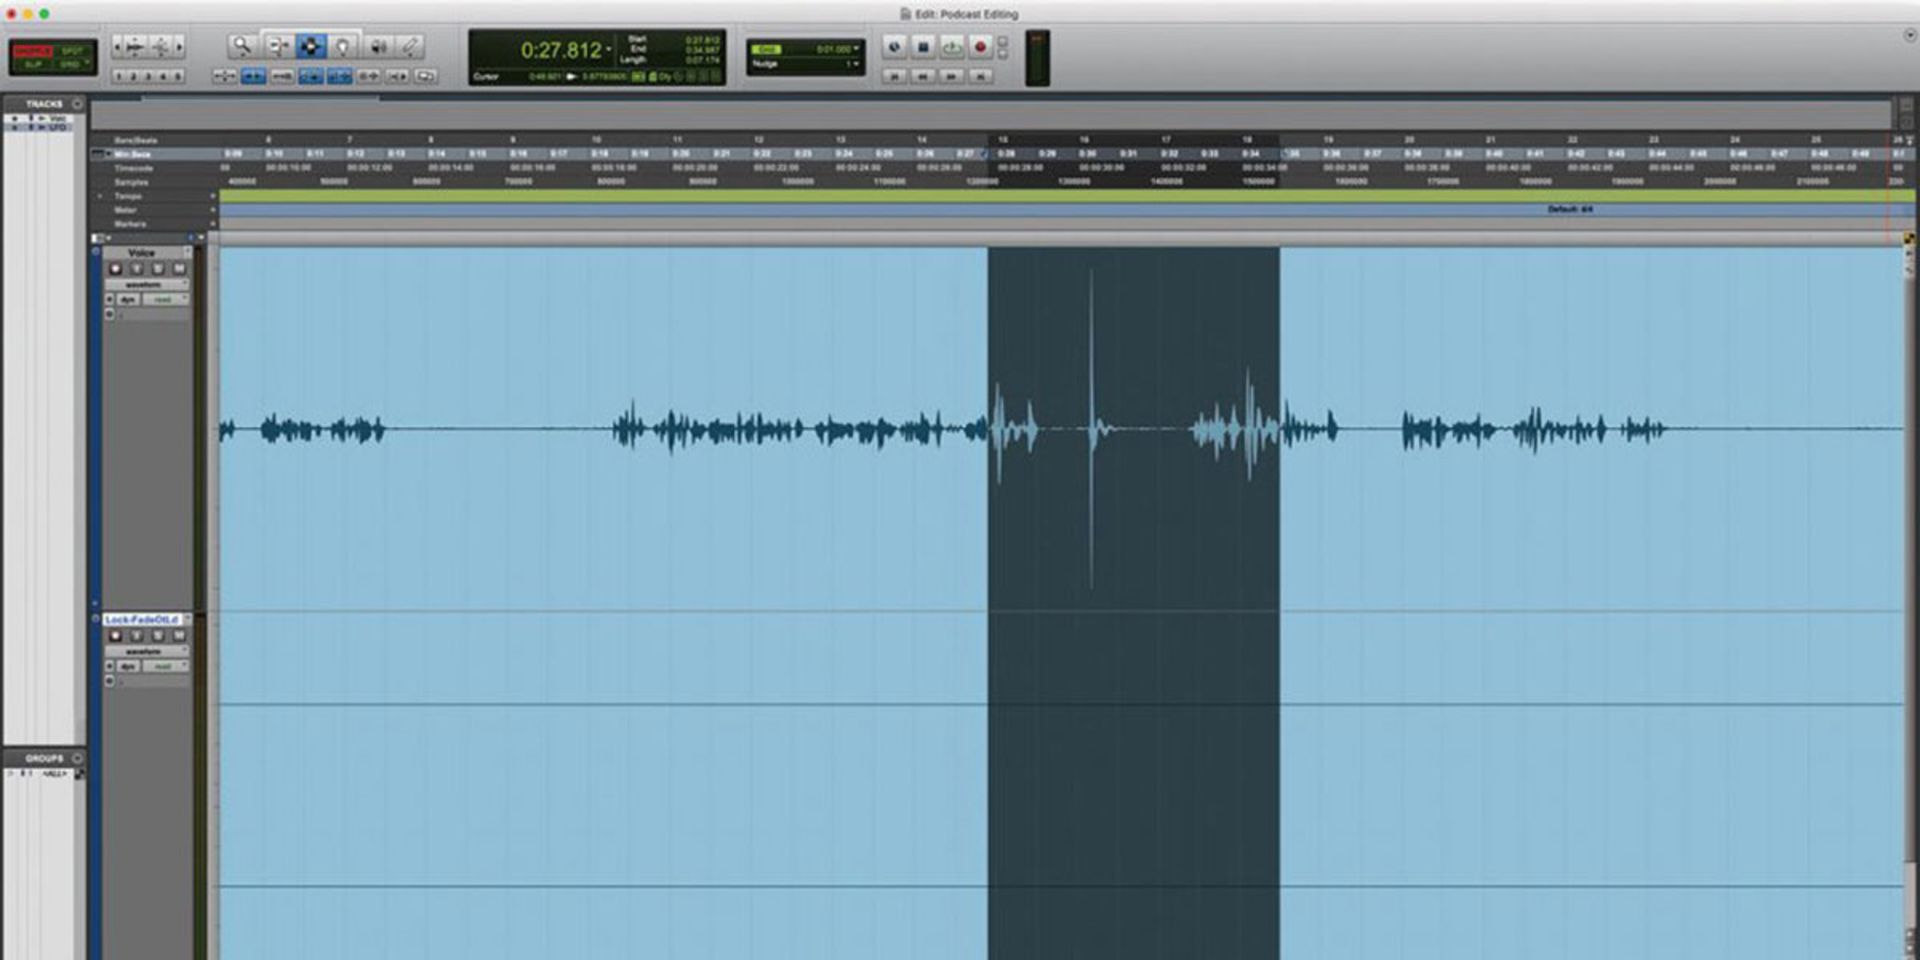Viewport: 1920px width, 960px height.
Task: Click the Voice track name
Action: tap(142, 253)
